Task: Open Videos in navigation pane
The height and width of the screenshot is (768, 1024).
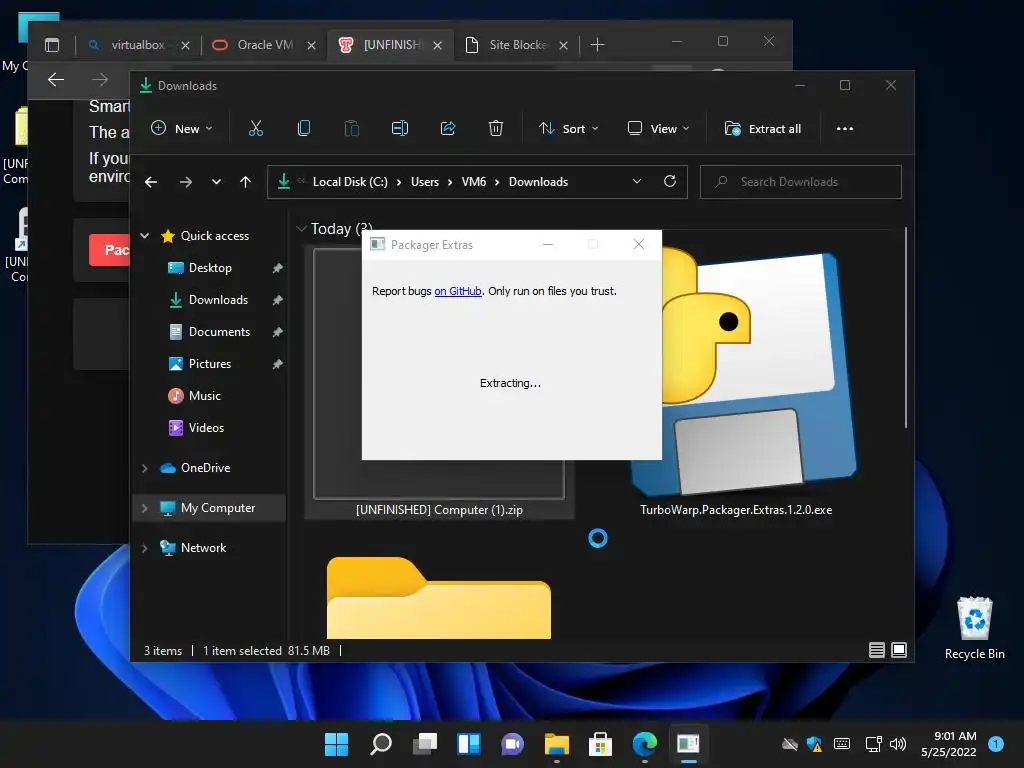Action: coord(206,428)
